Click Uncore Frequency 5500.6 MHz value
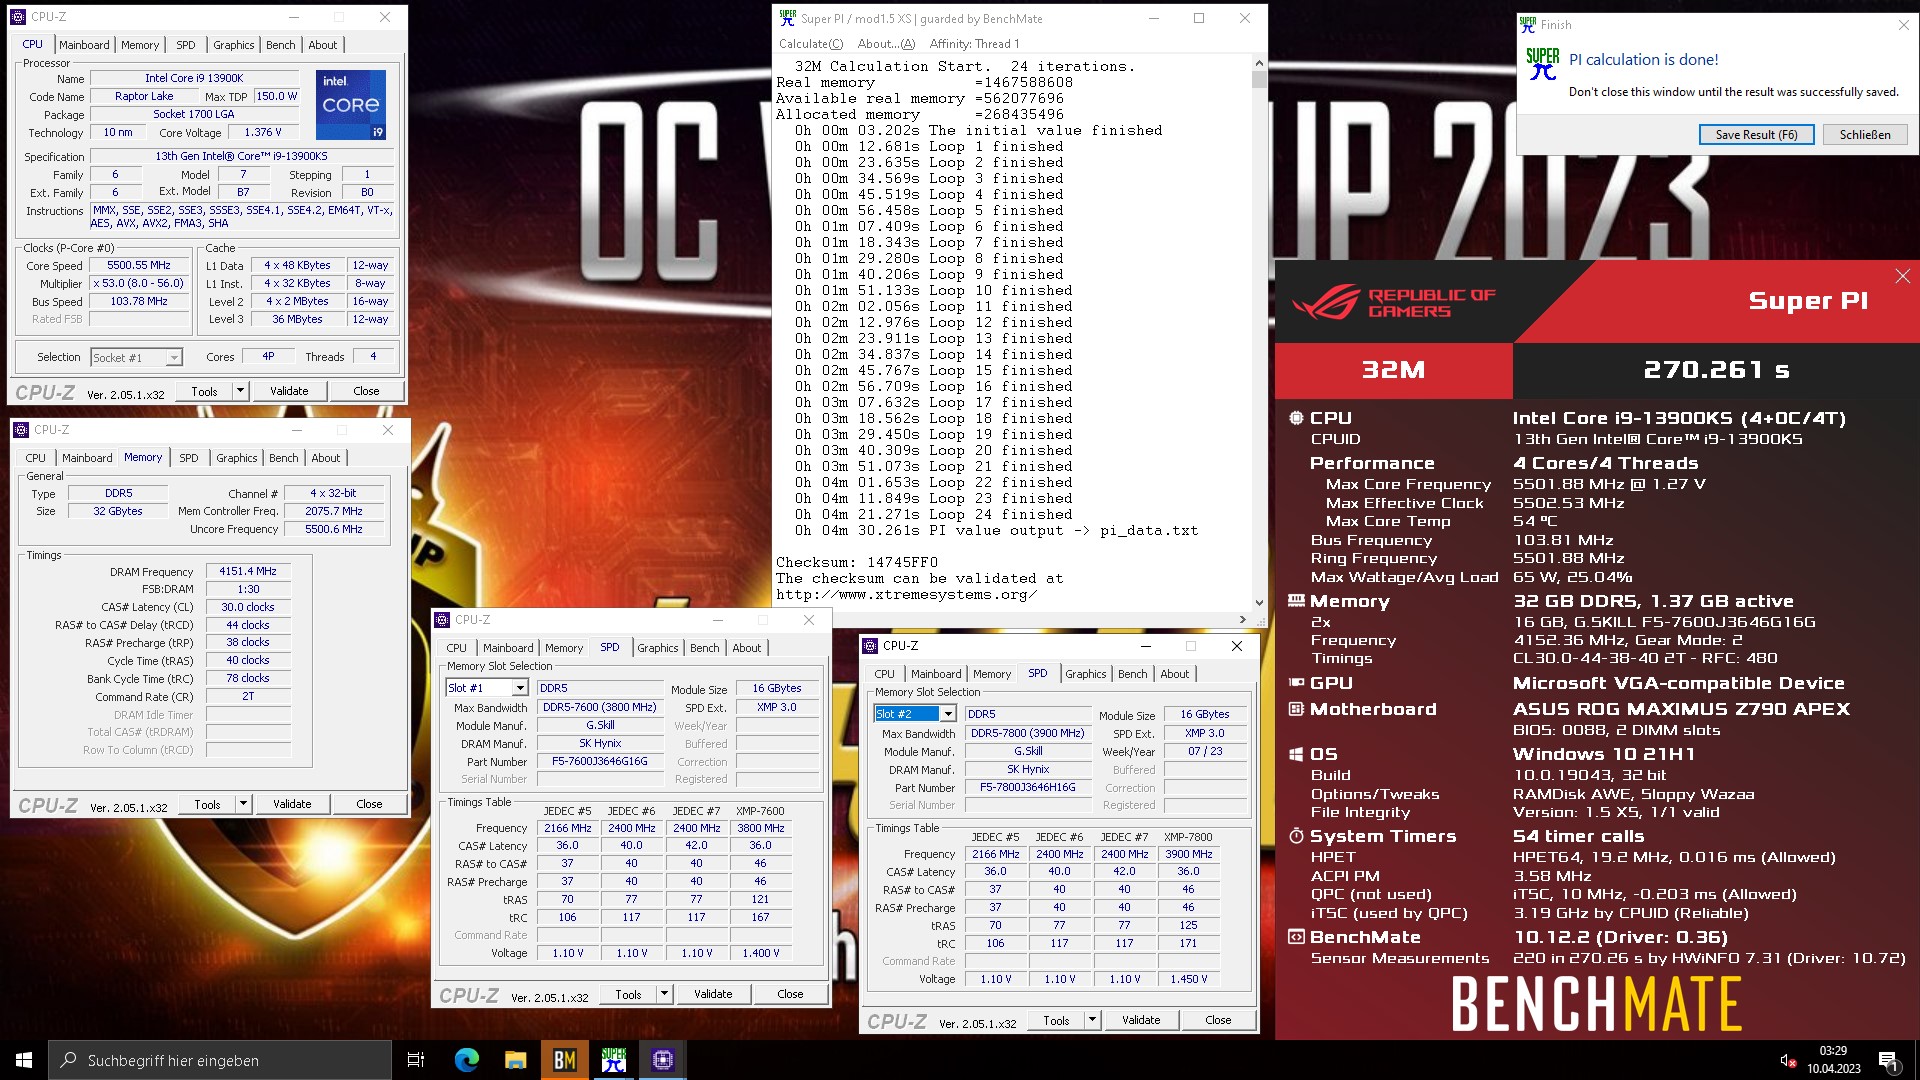Viewport: 1920px width, 1080px height. (334, 530)
